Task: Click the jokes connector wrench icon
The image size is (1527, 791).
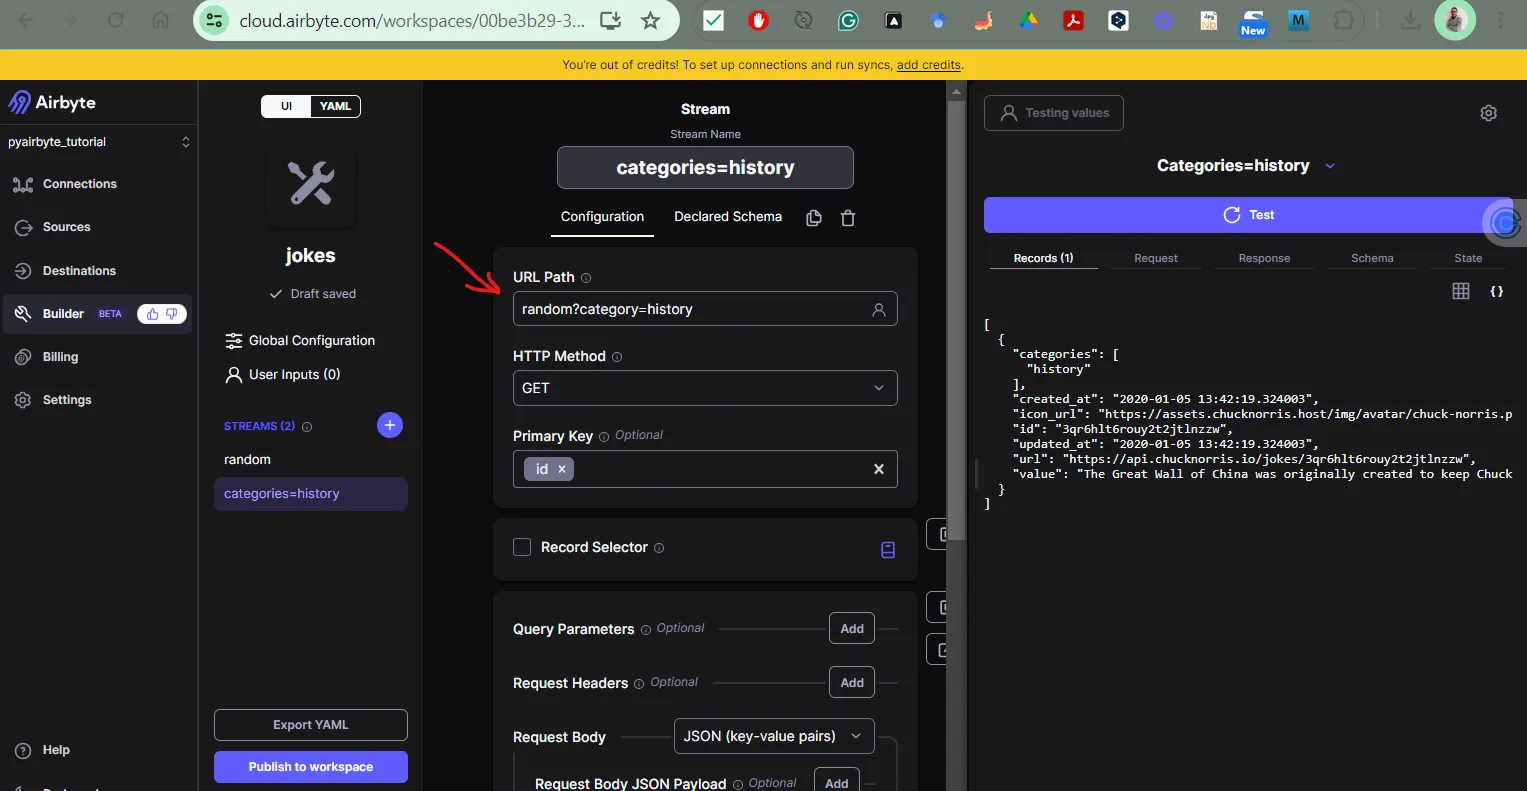Action: click(x=311, y=184)
